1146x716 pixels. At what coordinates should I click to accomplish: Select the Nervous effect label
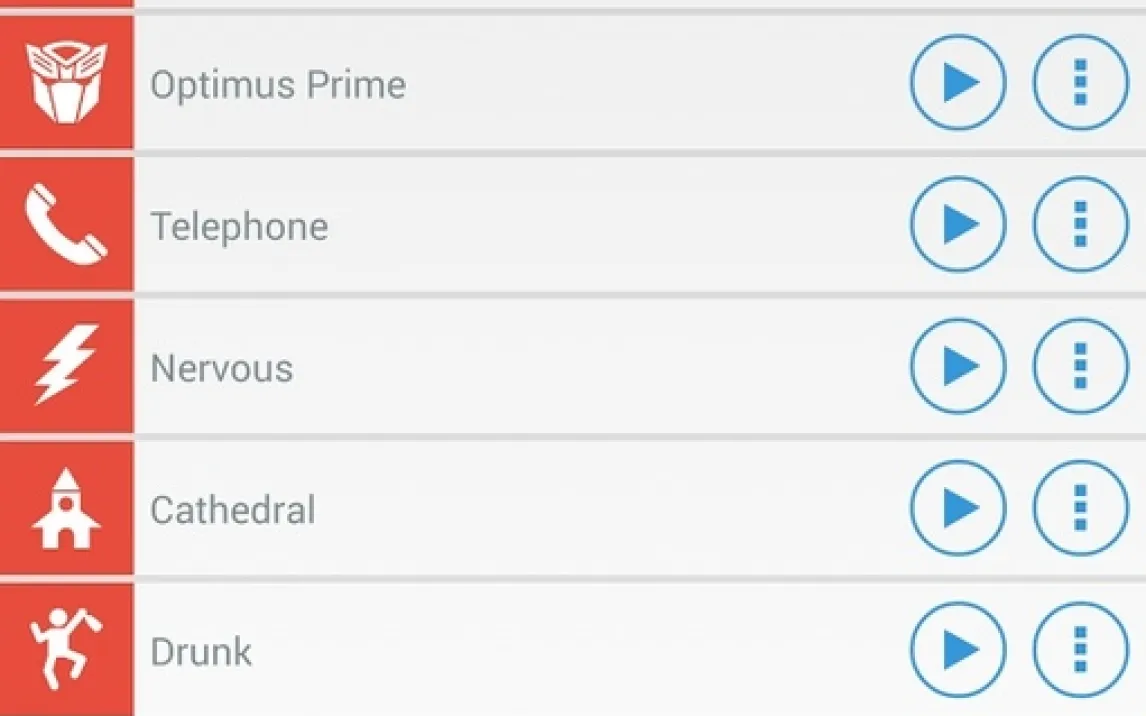(x=221, y=369)
